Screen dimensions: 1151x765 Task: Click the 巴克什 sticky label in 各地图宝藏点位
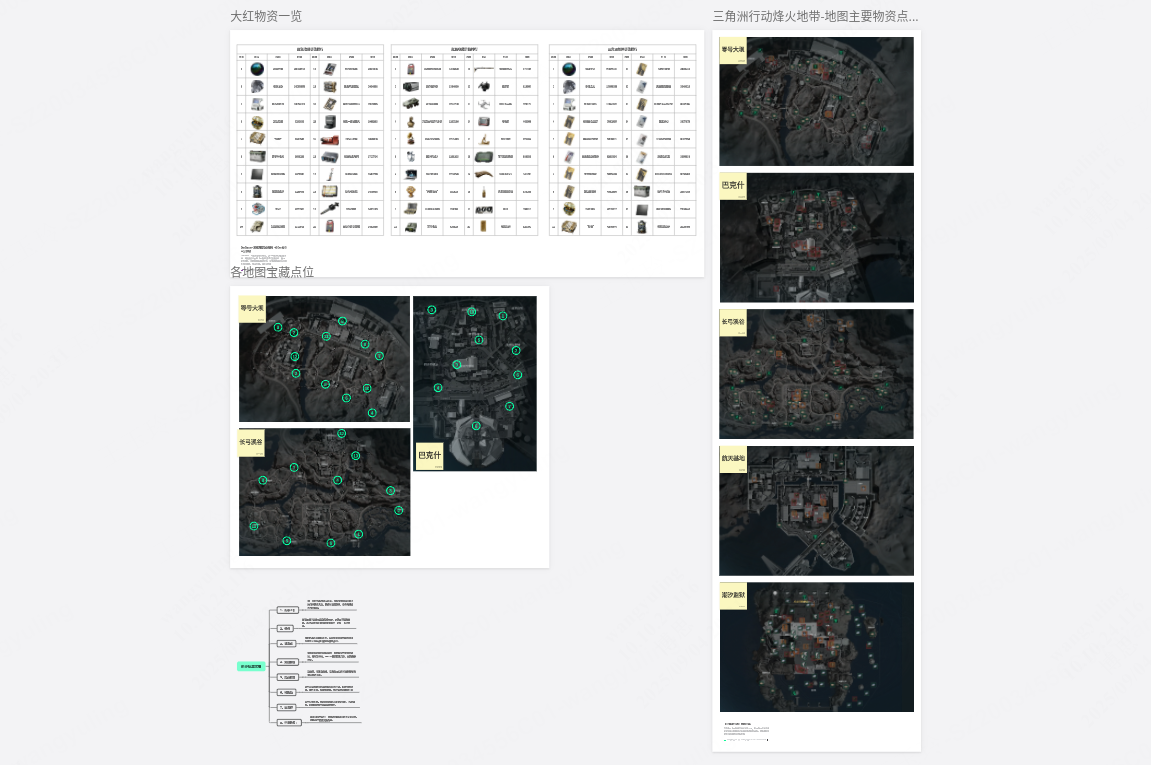[x=429, y=456]
